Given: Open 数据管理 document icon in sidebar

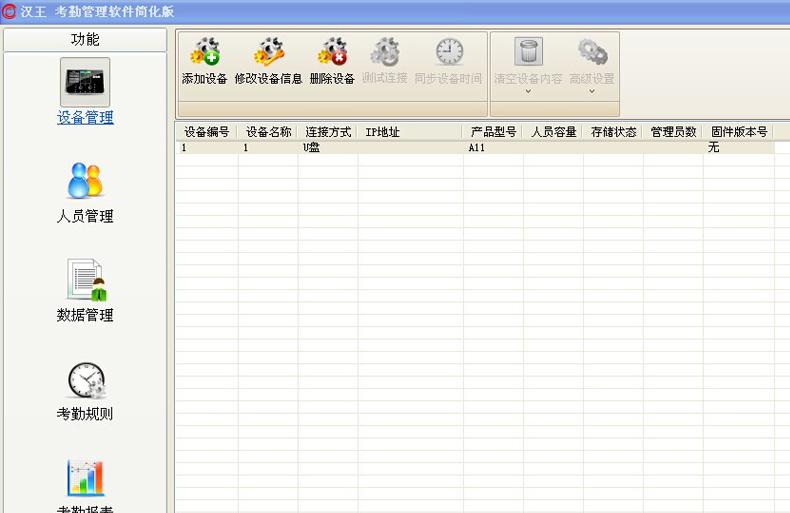Looking at the screenshot, I should click(x=85, y=279).
